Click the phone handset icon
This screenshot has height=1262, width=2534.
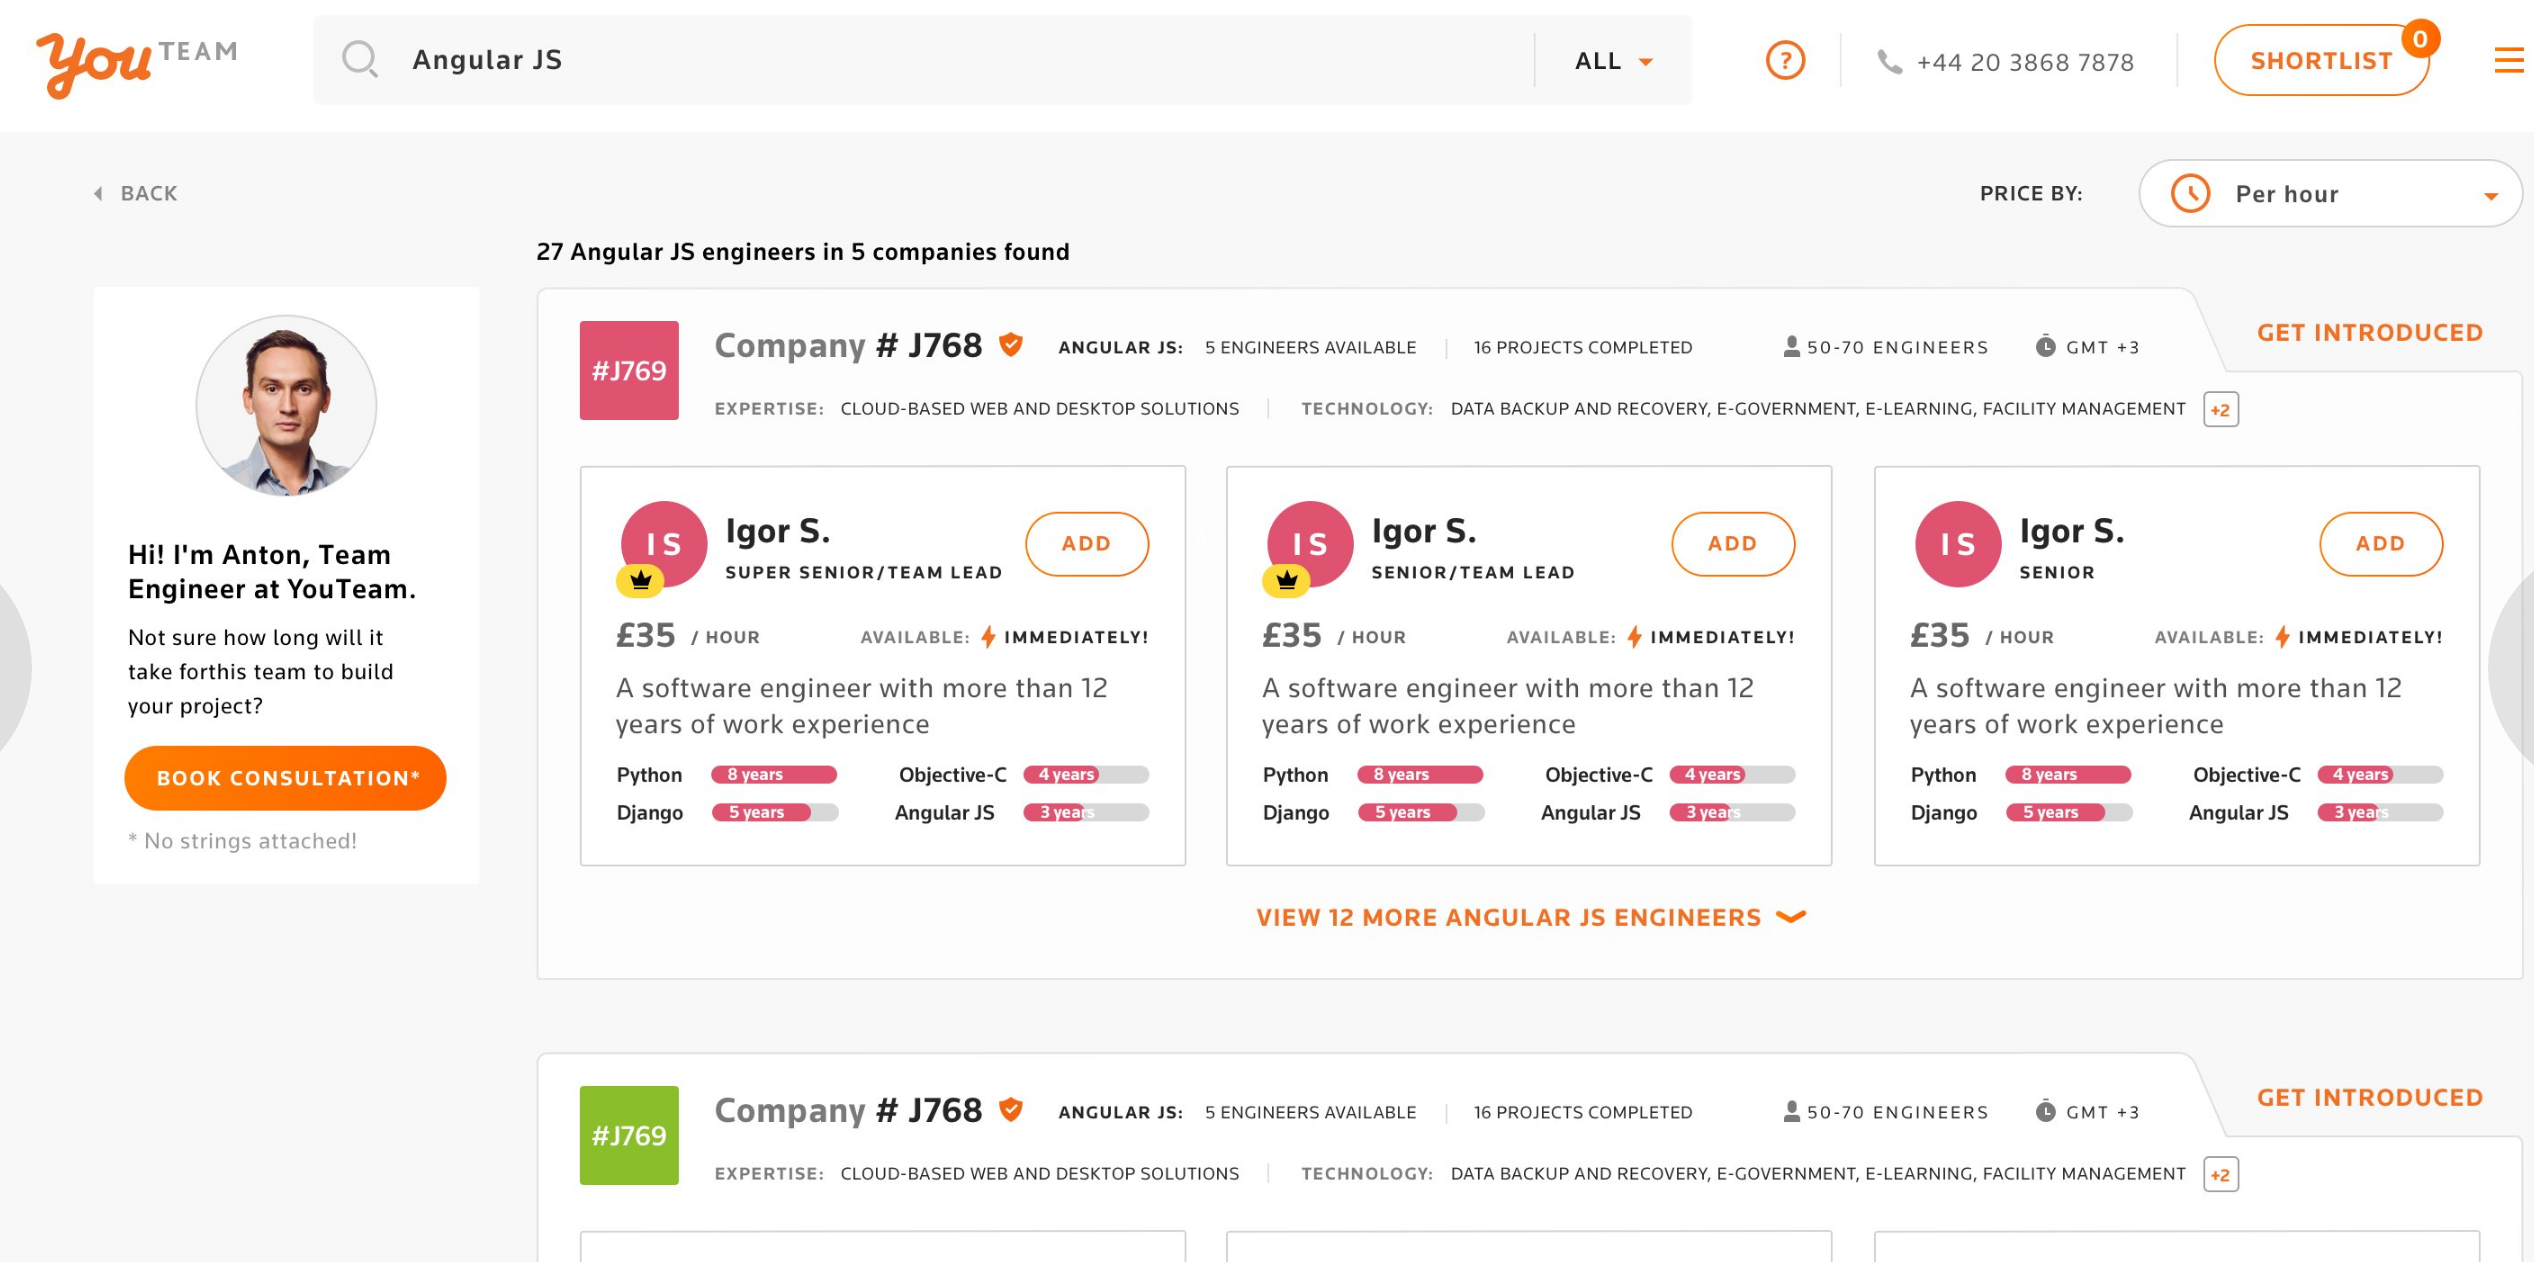(x=1889, y=62)
